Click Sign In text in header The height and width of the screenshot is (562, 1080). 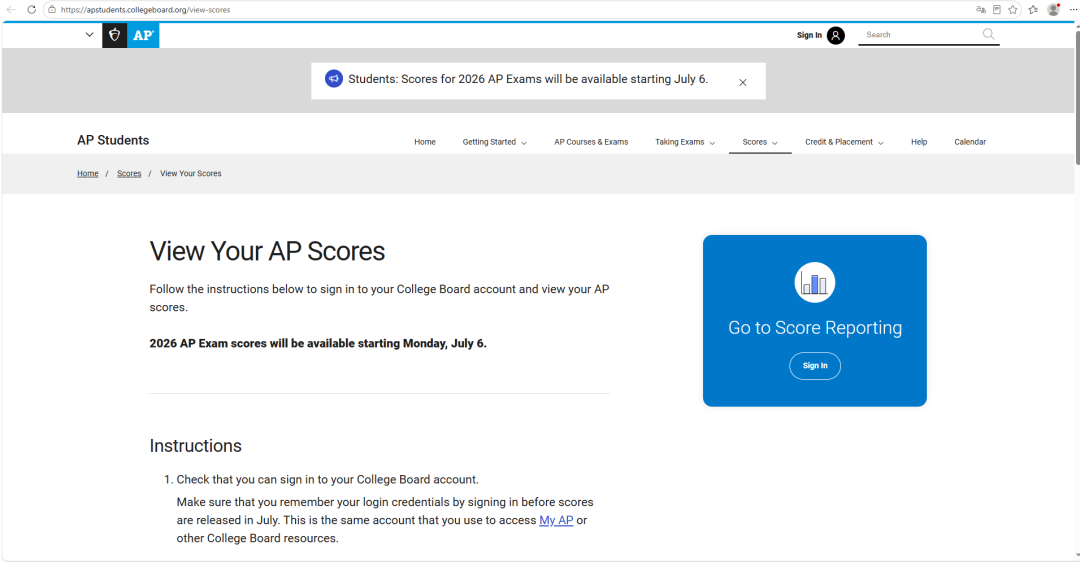pos(809,35)
